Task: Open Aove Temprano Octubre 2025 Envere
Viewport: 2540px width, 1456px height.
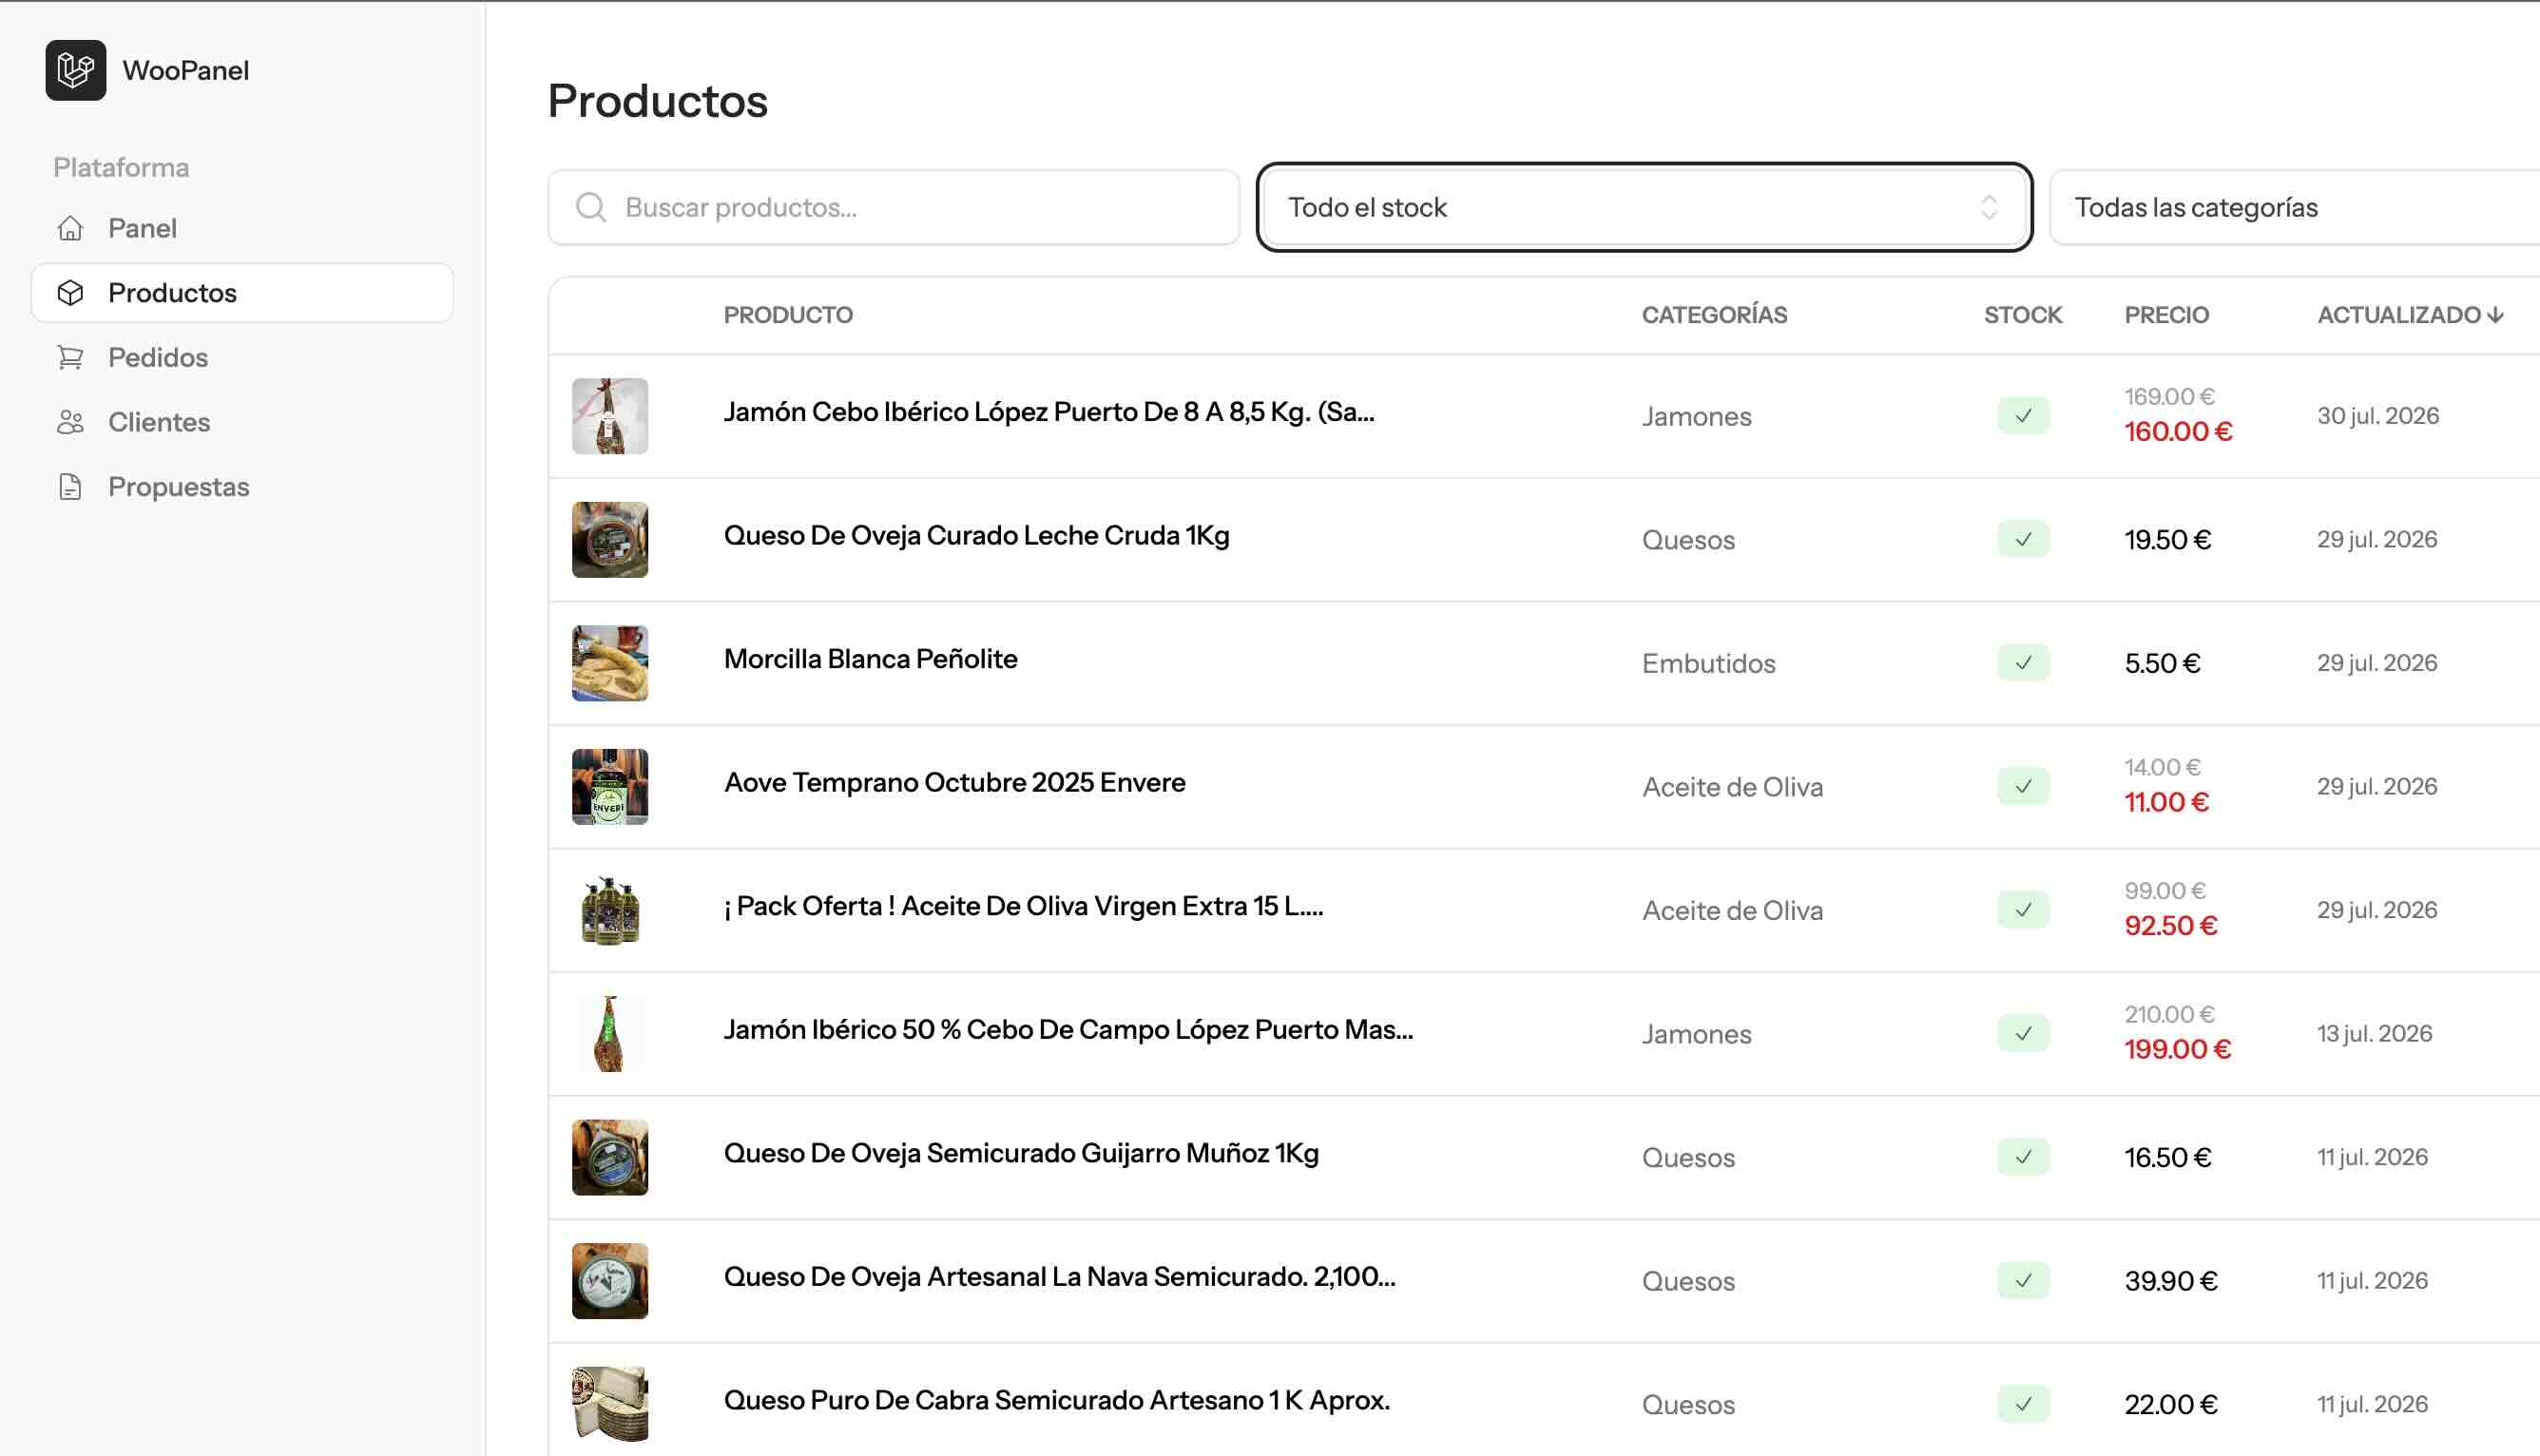Action: [x=955, y=783]
